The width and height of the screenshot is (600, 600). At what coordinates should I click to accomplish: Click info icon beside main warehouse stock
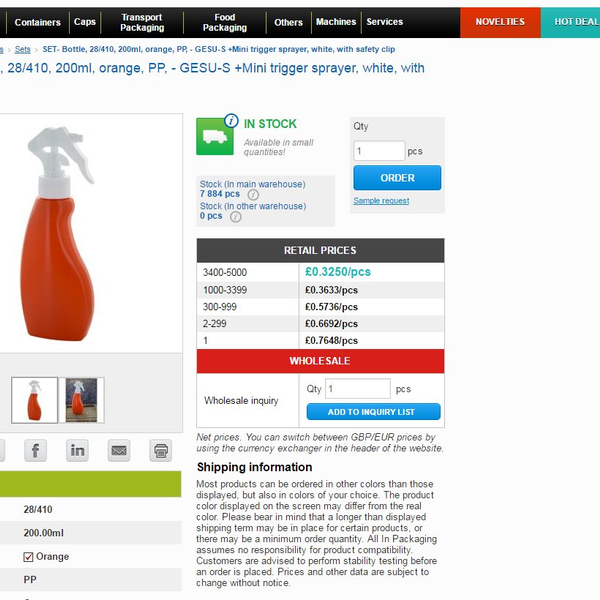253,195
